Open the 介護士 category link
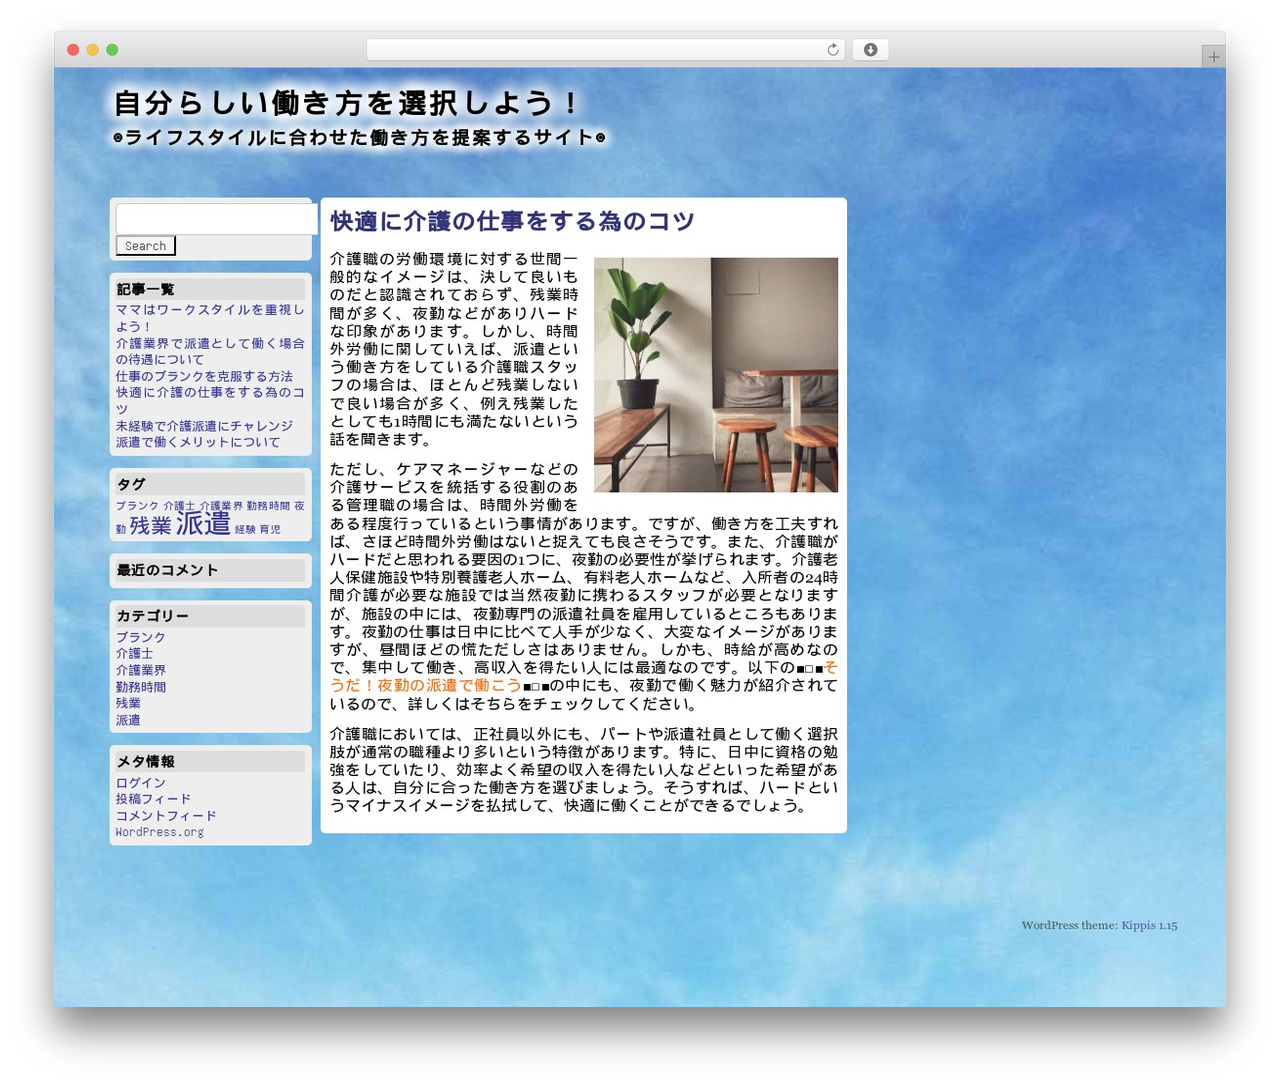 point(134,653)
